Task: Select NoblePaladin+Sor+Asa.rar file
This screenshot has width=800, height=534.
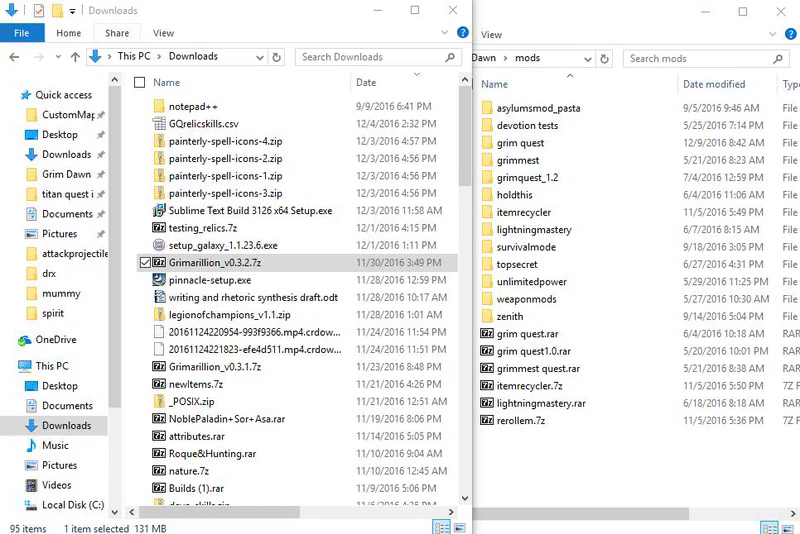Action: [227, 419]
